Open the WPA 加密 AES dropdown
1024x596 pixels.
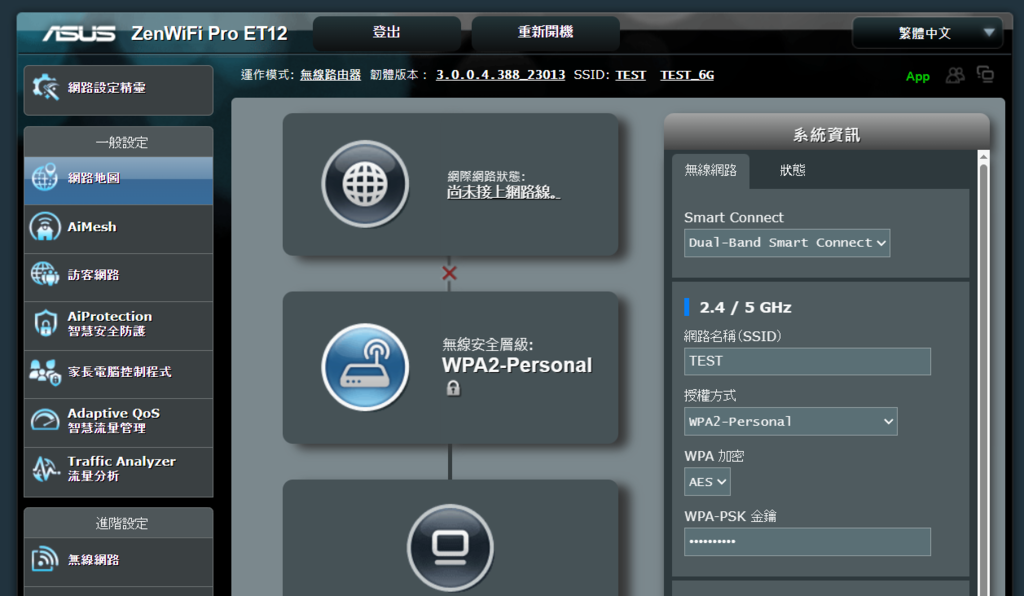(x=707, y=482)
